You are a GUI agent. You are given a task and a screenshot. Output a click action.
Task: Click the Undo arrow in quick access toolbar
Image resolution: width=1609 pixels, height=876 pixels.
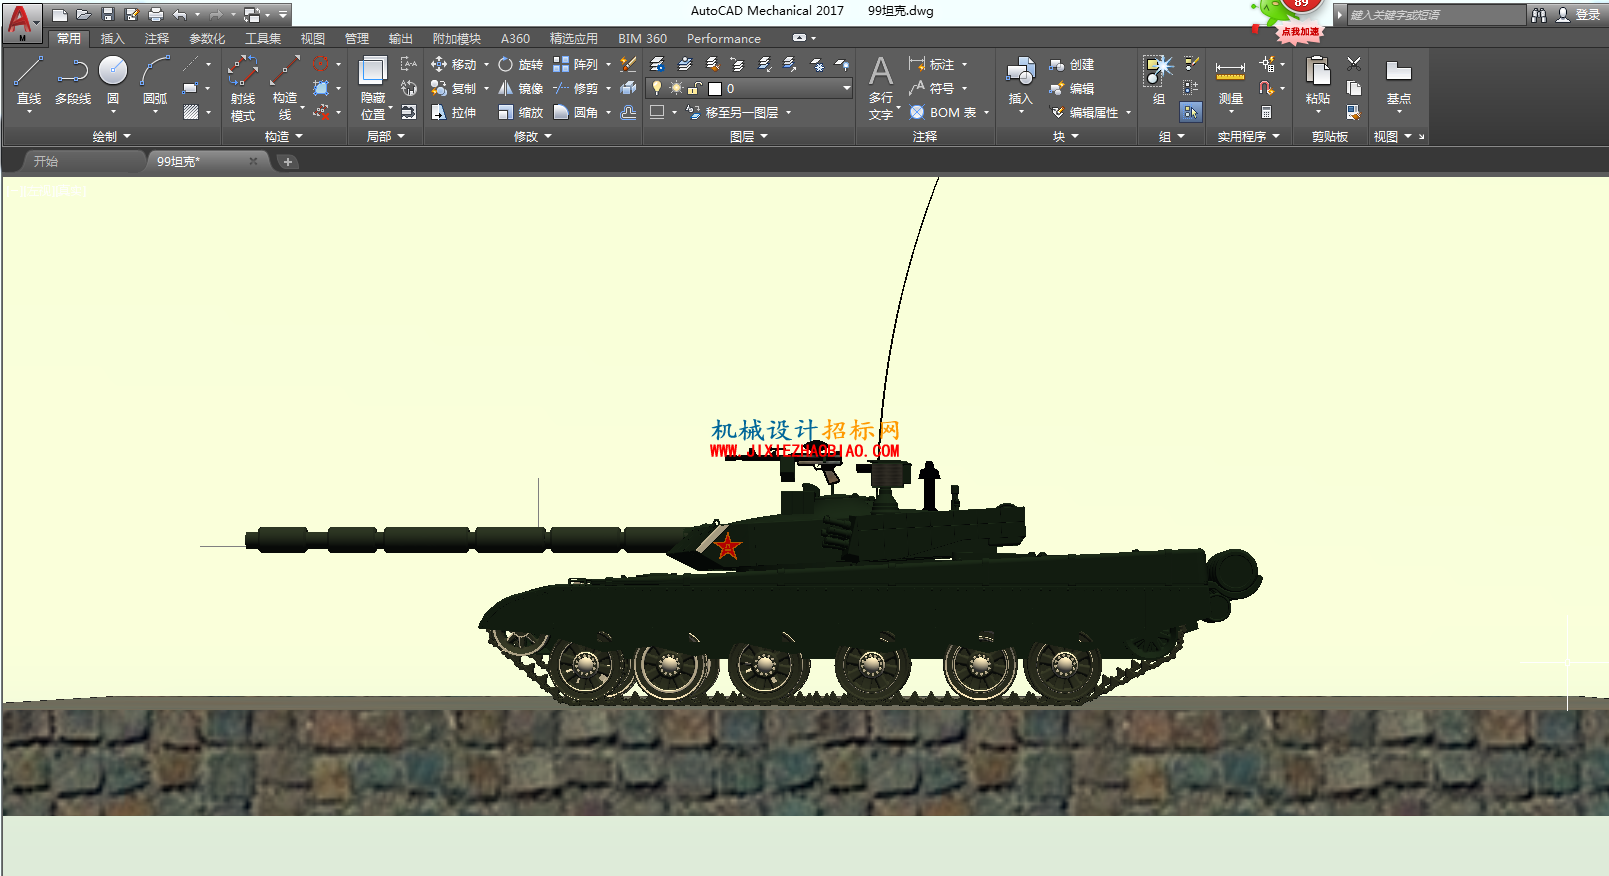[179, 14]
